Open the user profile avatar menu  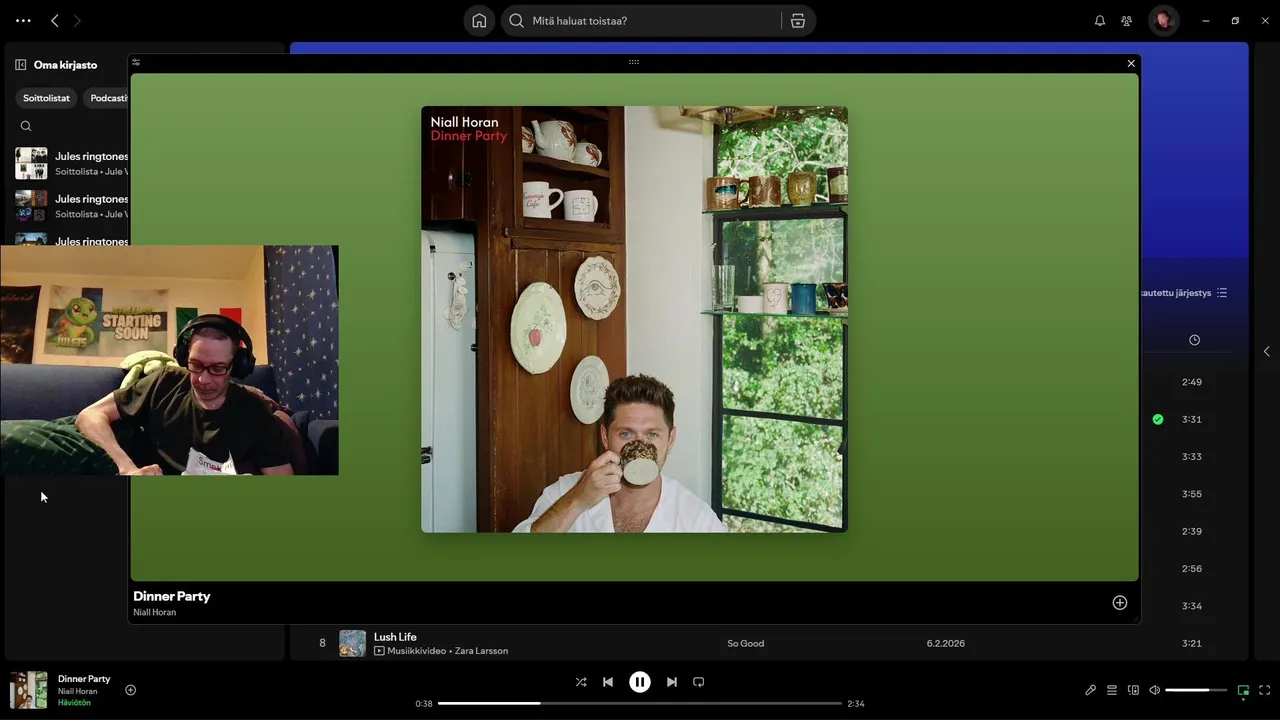click(1163, 20)
